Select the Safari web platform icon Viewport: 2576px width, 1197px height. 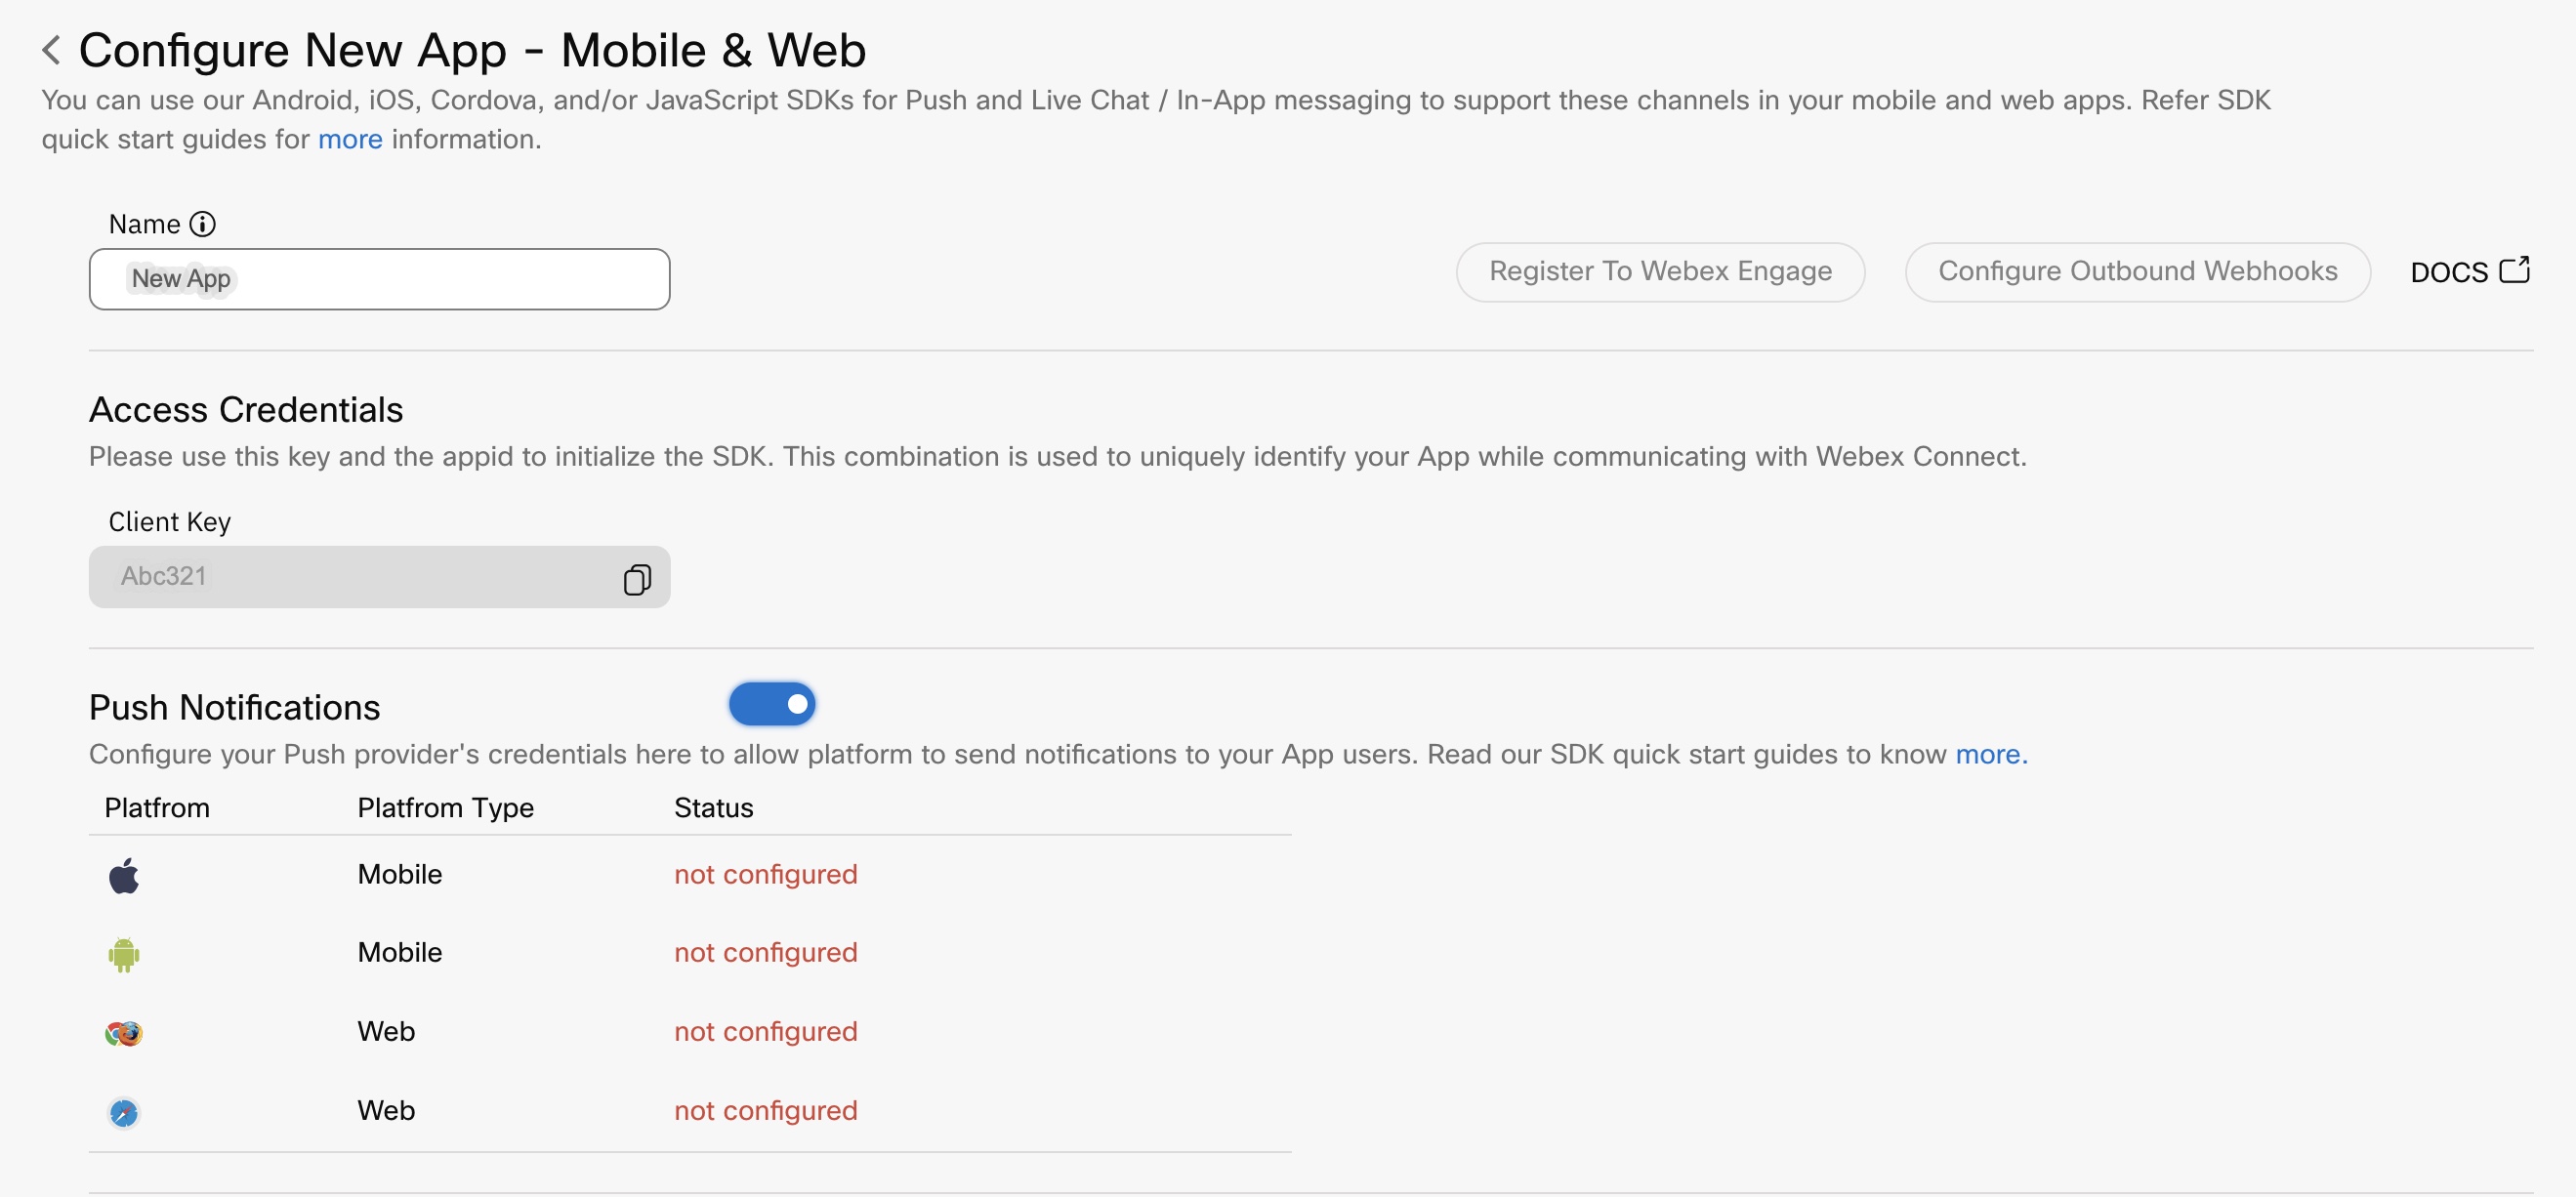pyautogui.click(x=124, y=1112)
